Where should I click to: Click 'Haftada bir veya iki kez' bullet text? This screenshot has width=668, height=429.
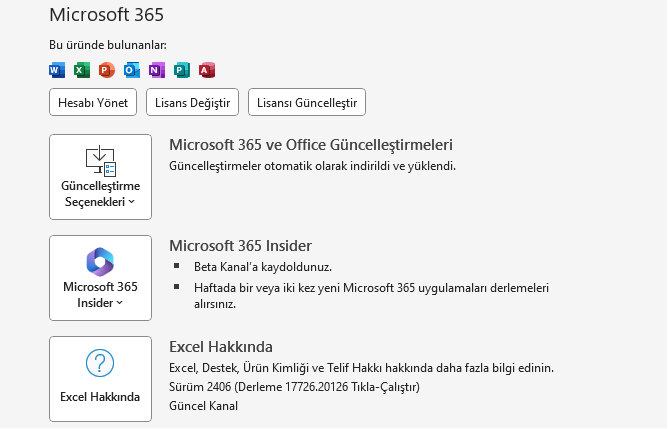371,296
